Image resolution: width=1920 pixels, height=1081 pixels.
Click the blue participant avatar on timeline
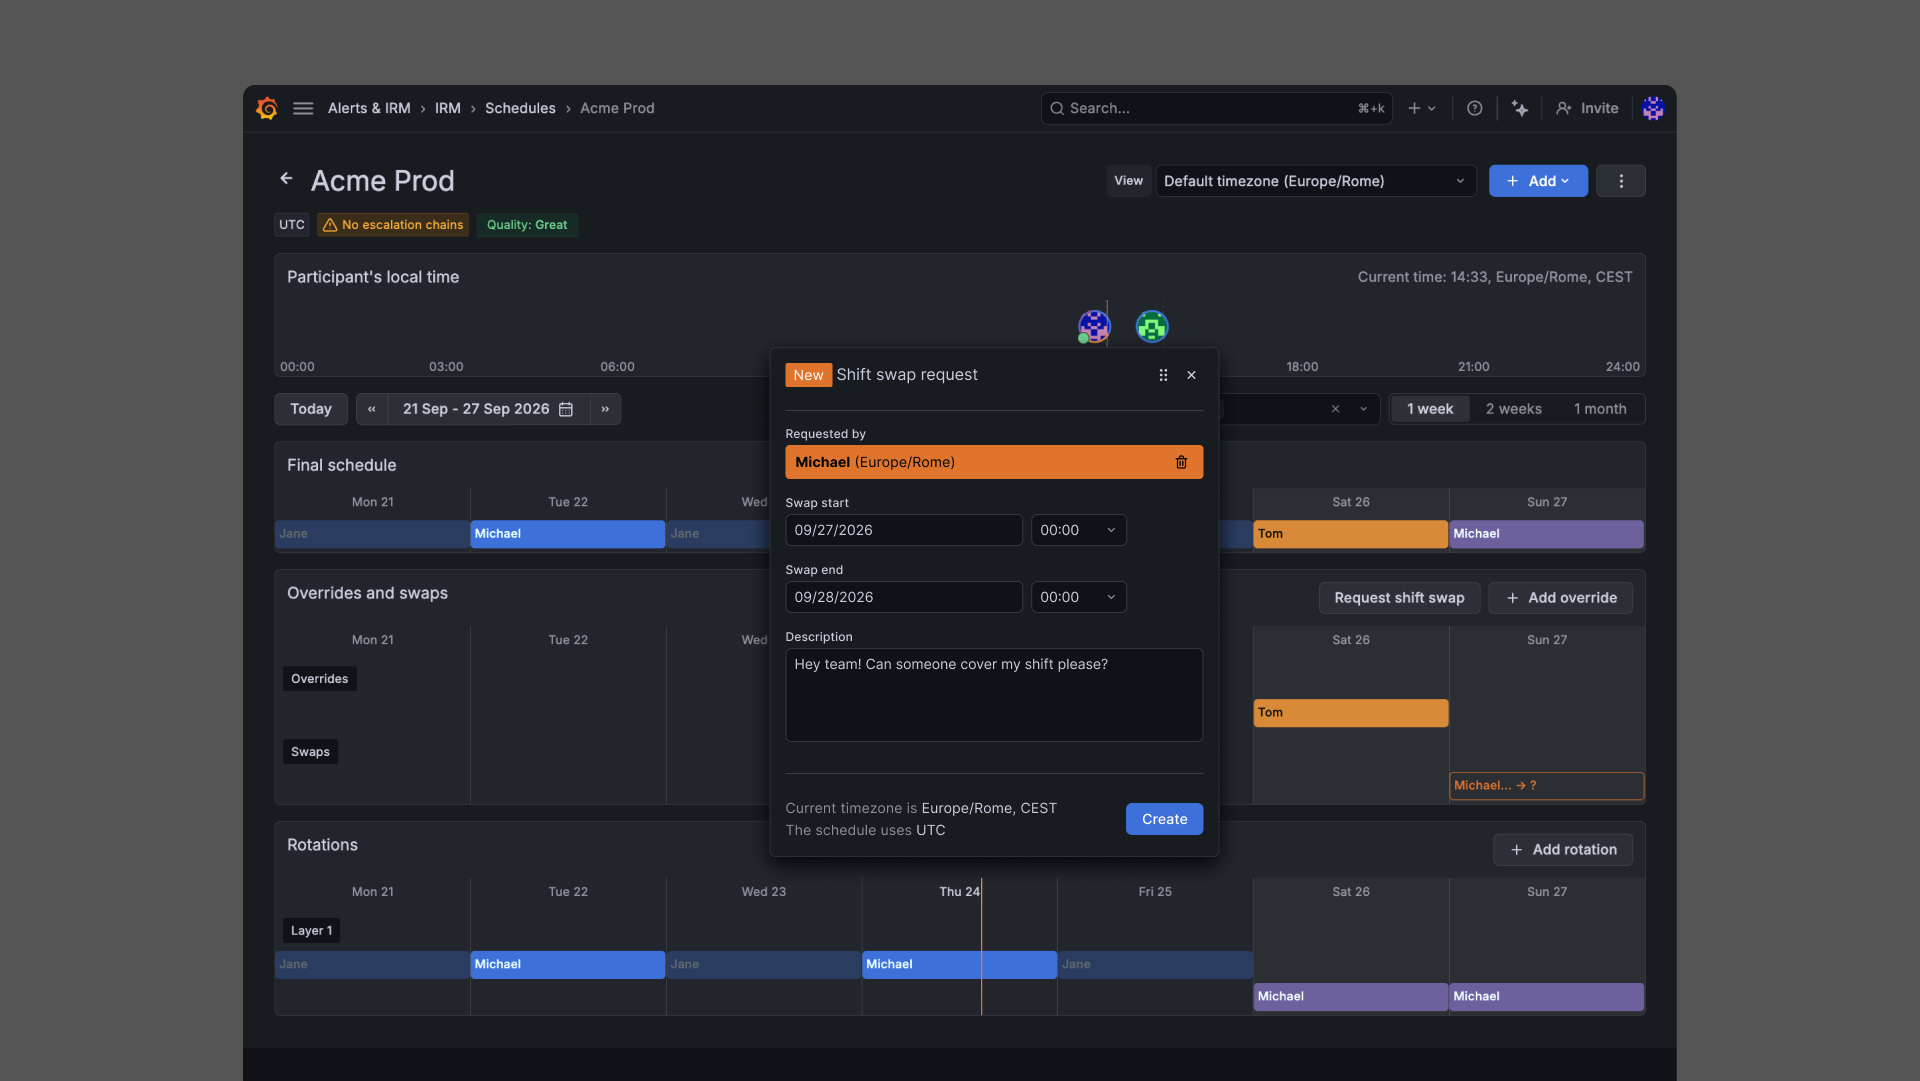(x=1094, y=326)
